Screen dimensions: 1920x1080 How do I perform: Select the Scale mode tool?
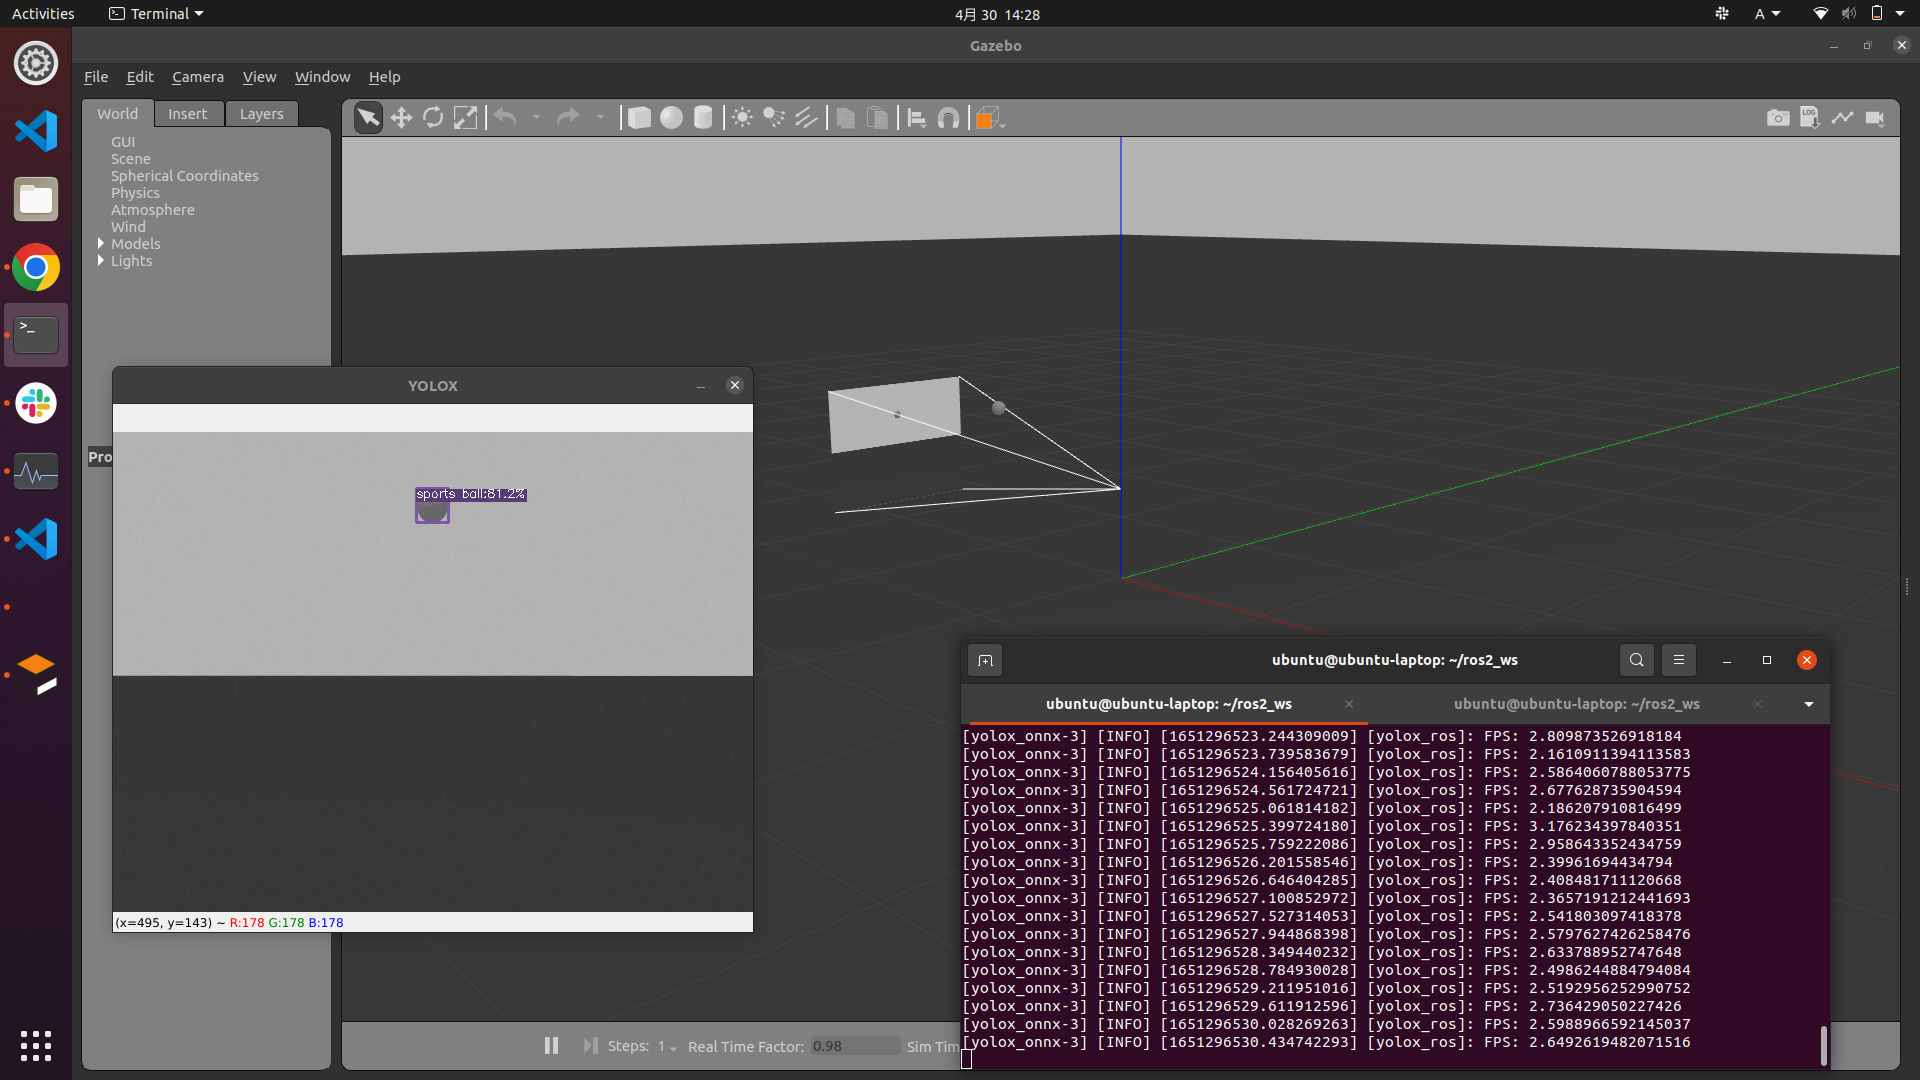[x=465, y=118]
